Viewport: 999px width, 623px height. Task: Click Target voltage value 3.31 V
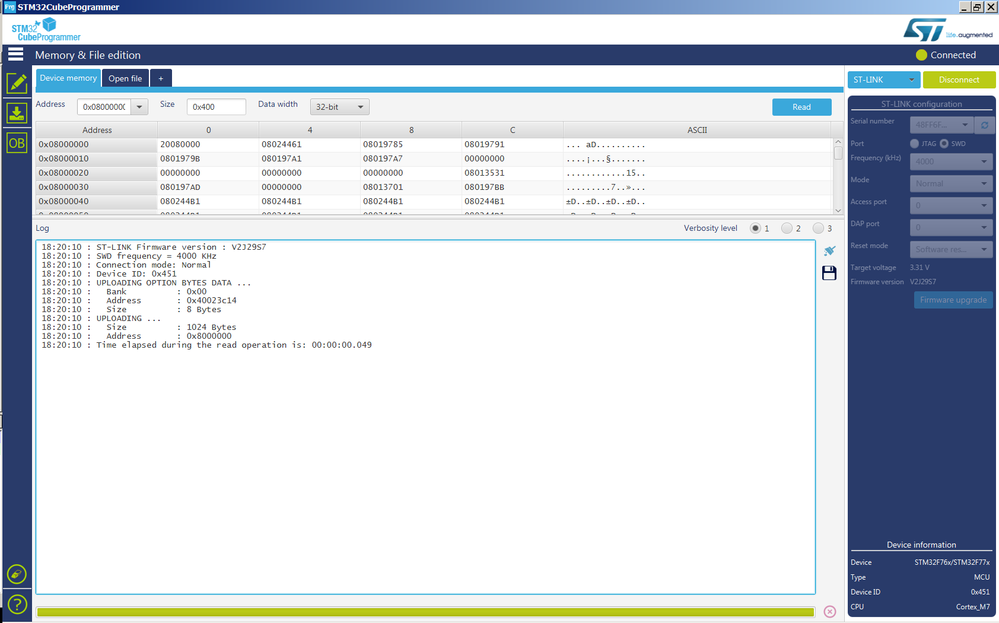pos(919,268)
